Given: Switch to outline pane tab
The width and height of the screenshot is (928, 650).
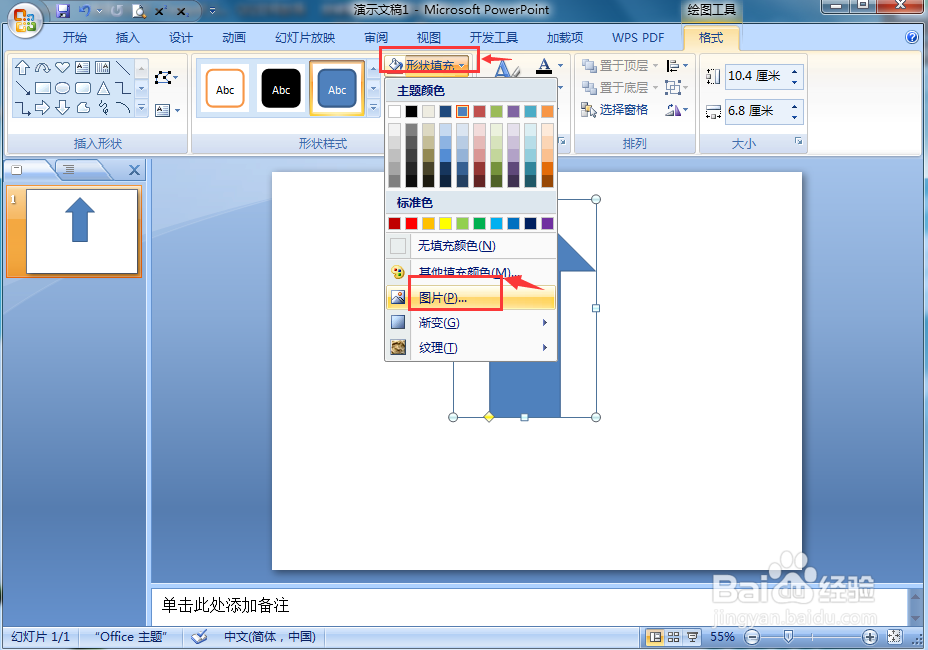Looking at the screenshot, I should coord(69,170).
